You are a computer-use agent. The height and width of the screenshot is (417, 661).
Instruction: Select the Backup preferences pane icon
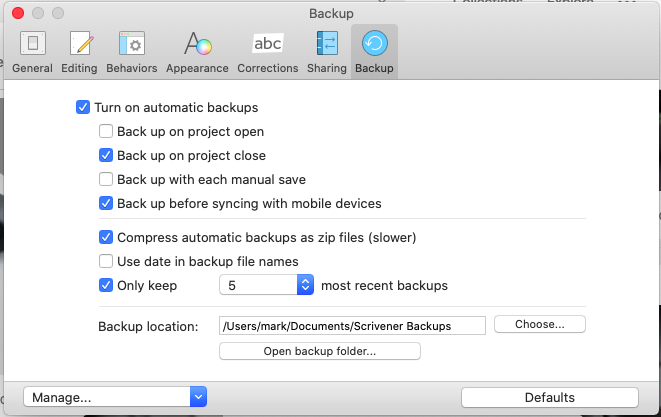tap(374, 51)
